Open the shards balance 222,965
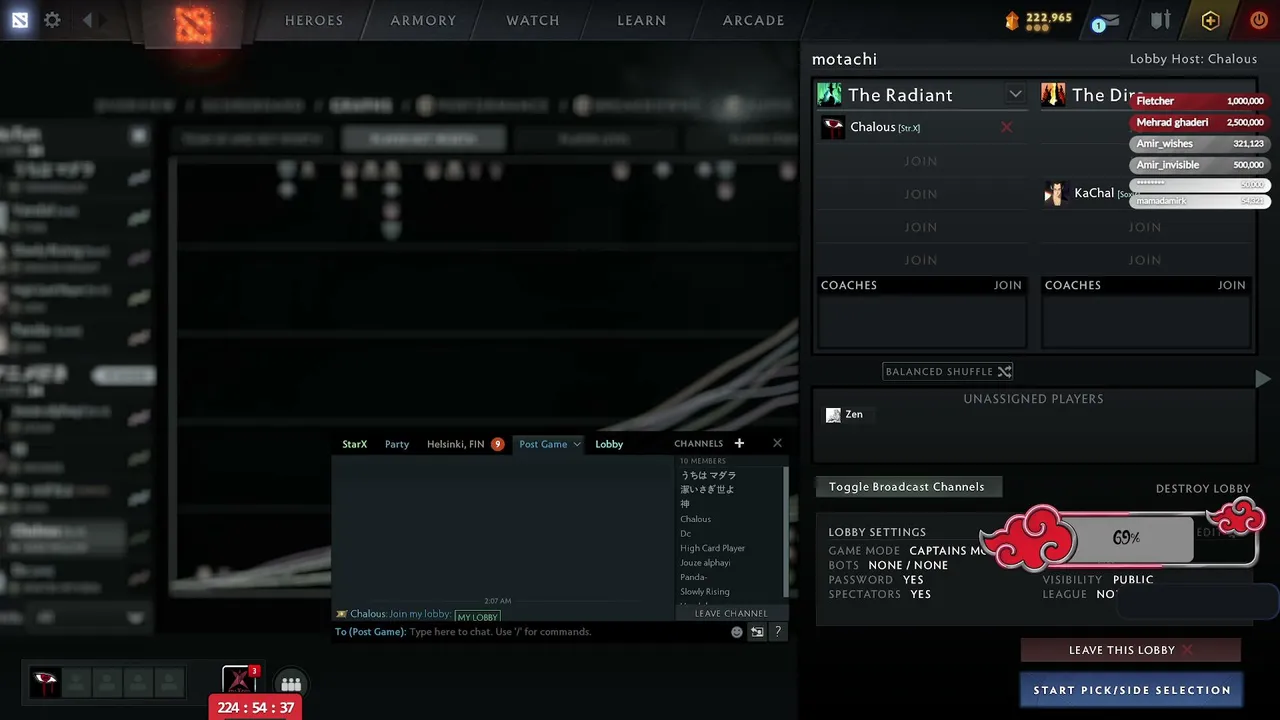 [1038, 21]
